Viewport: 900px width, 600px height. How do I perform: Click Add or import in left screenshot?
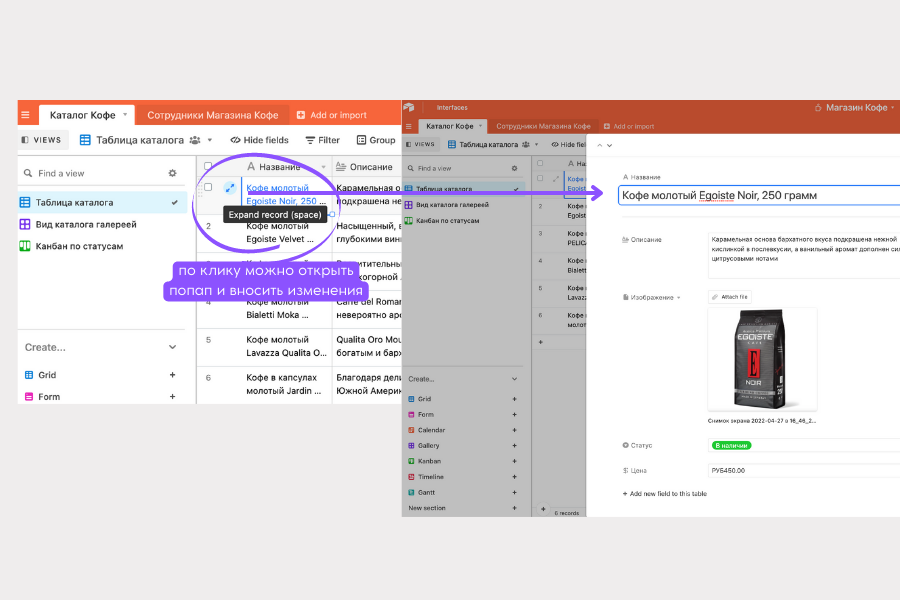332,115
